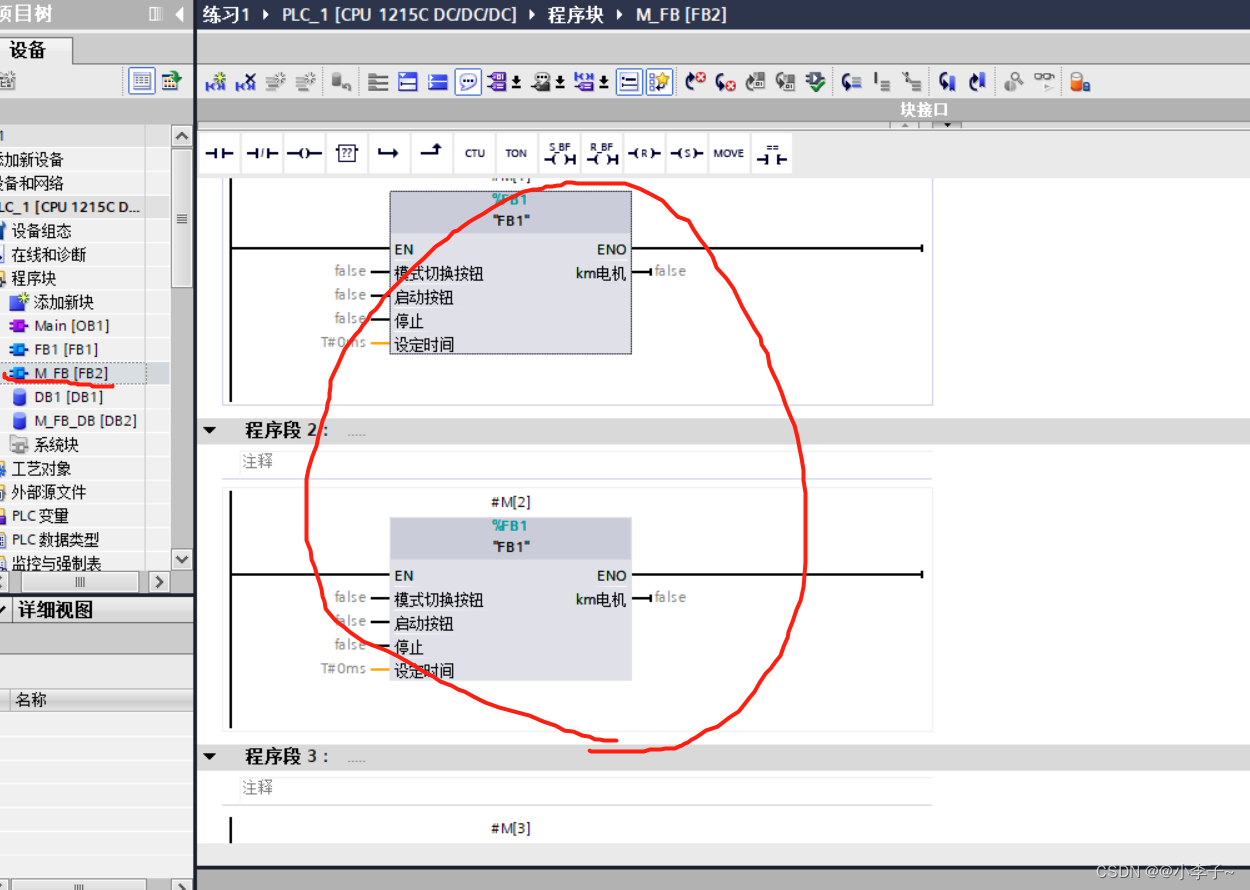Click the close branch icon
1250x890 pixels.
coord(430,153)
